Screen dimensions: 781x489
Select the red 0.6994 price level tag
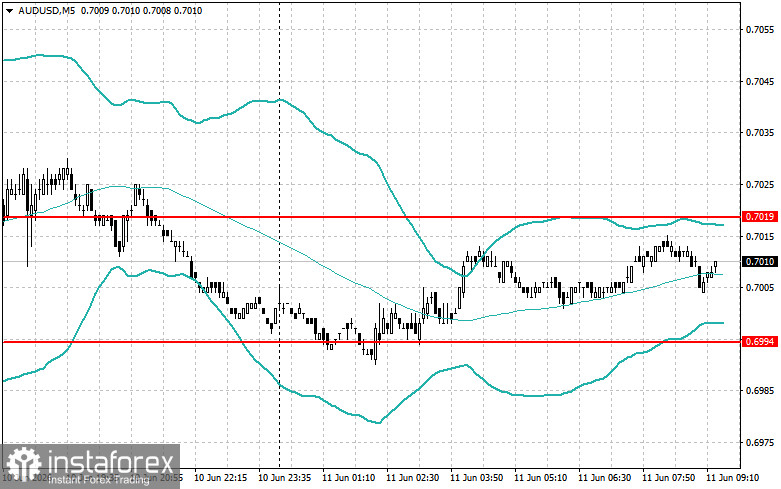click(760, 342)
